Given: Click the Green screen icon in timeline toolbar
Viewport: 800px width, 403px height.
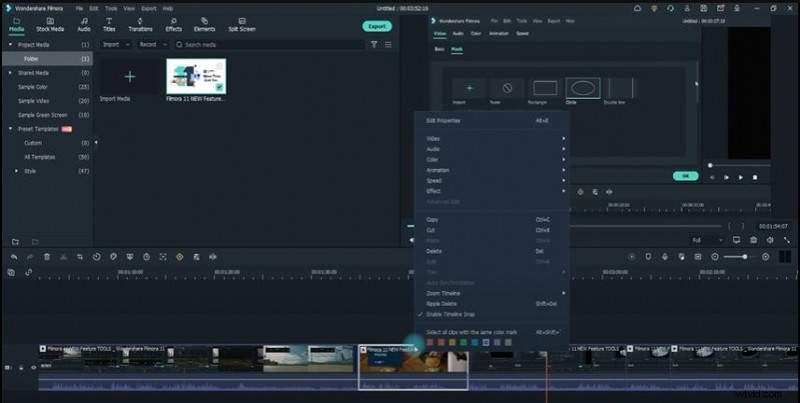Looking at the screenshot, I should (130, 257).
